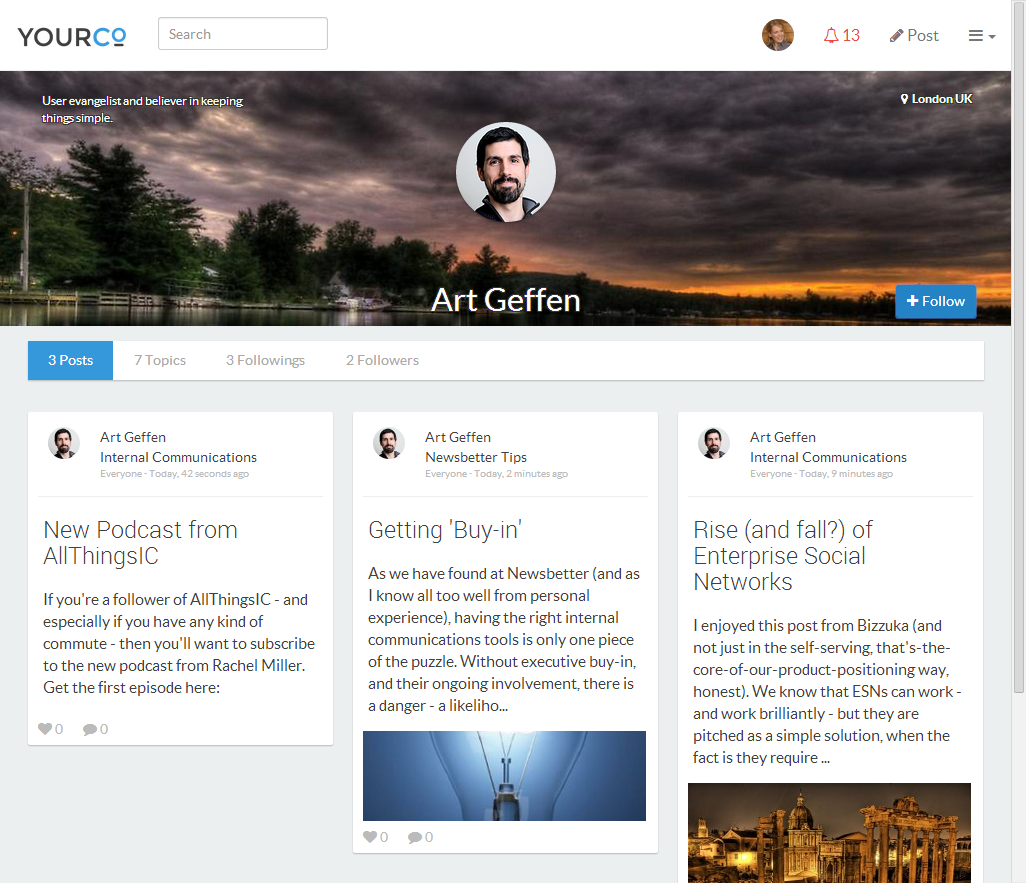Click the heart icon on Getting 'Buy-in' post
This screenshot has height=883, width=1026.
371,837
